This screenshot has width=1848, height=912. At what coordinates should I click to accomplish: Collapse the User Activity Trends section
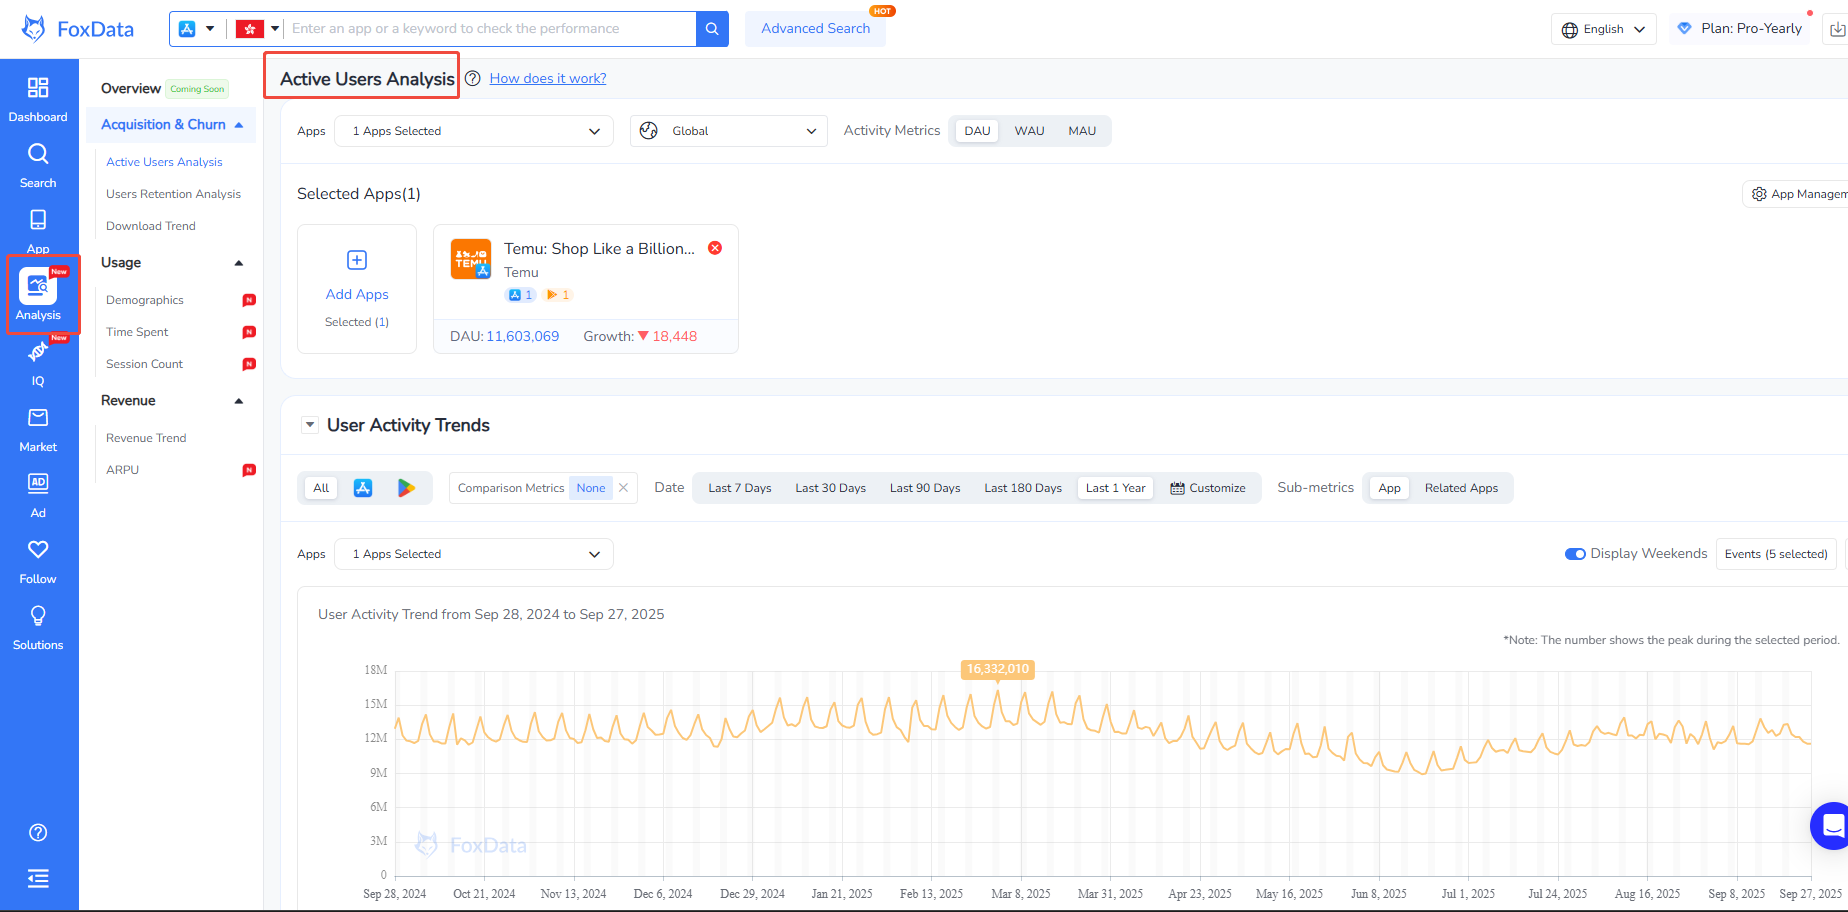(x=310, y=425)
